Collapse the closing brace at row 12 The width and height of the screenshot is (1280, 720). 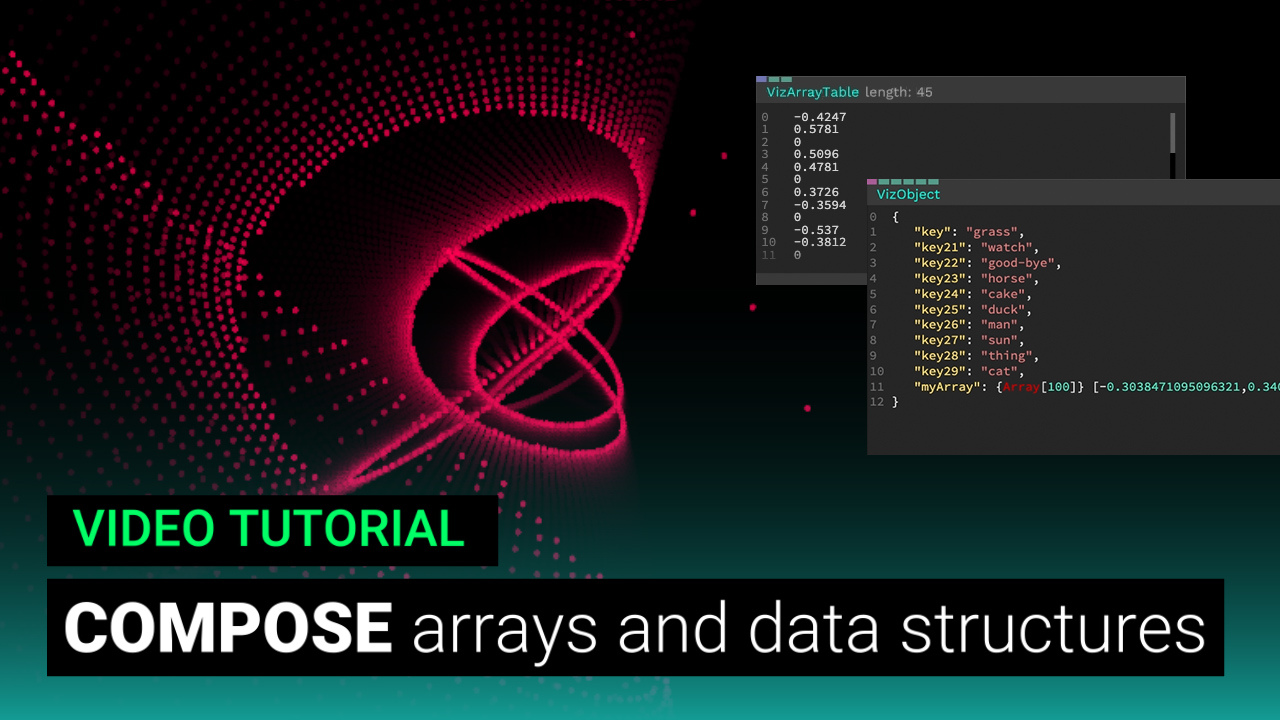896,402
